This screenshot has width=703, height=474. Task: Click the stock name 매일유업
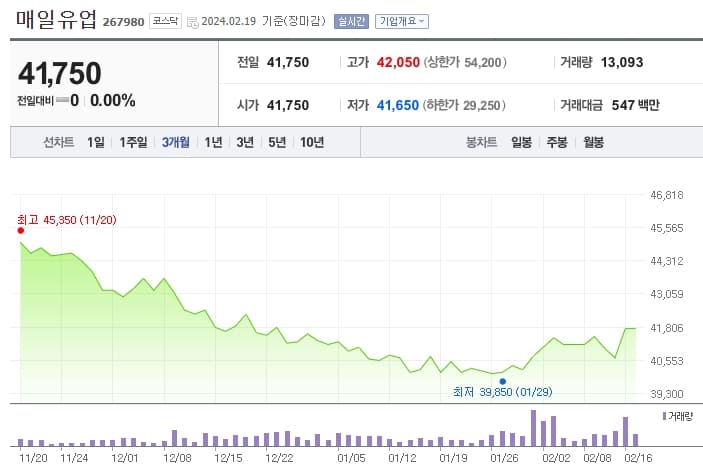point(56,19)
